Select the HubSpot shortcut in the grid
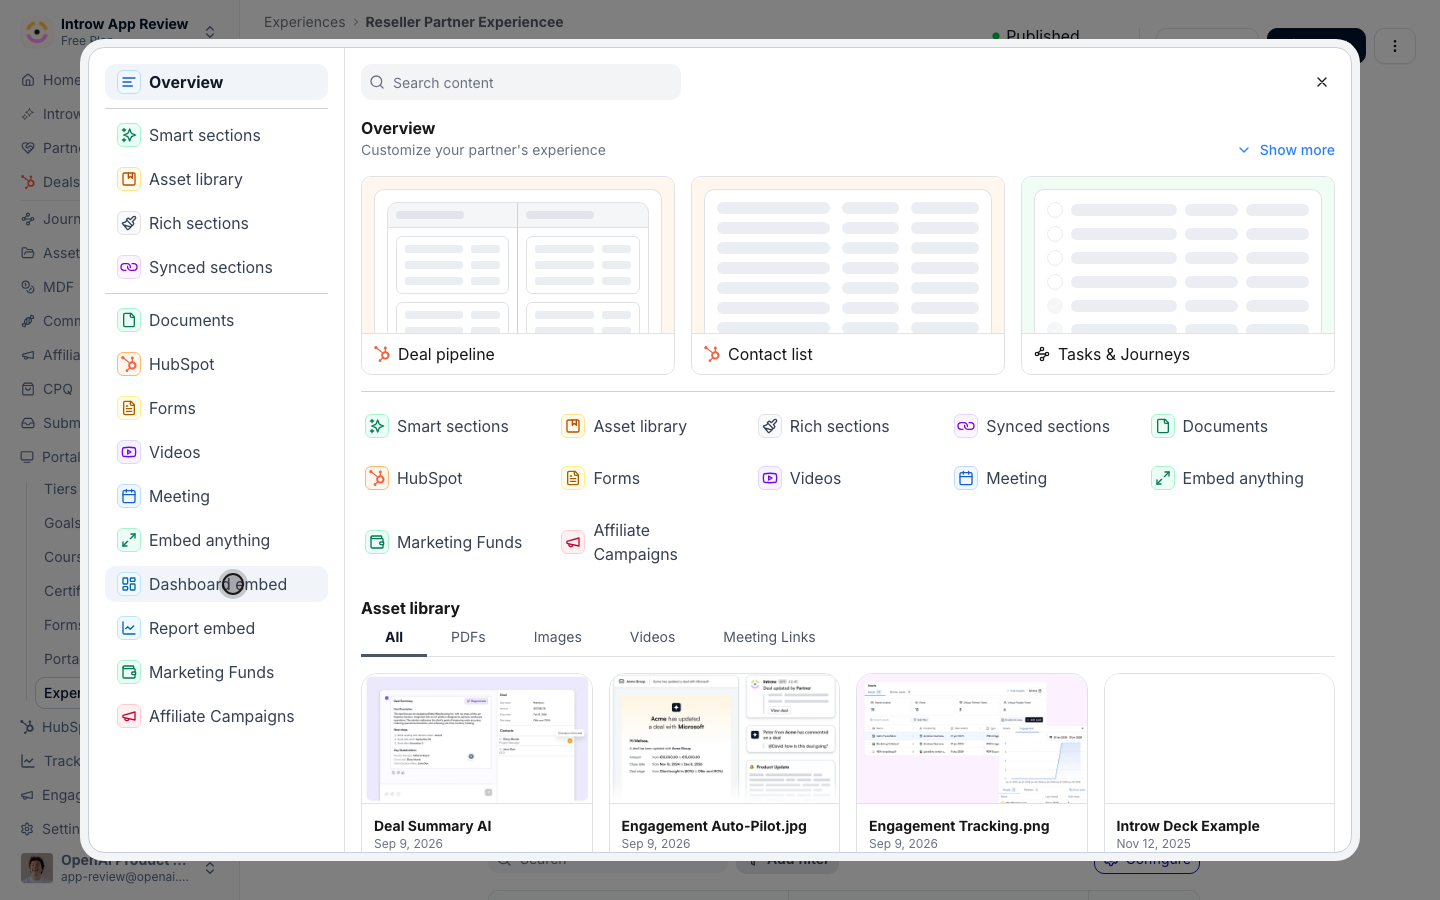1440x900 pixels. 414,478
